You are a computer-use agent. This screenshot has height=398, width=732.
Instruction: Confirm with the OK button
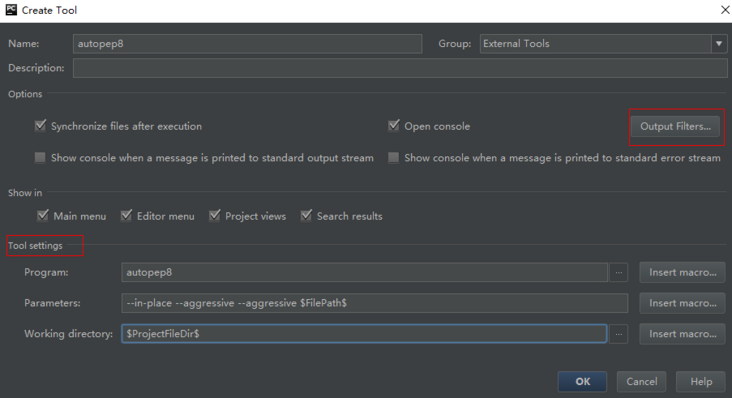point(582,382)
